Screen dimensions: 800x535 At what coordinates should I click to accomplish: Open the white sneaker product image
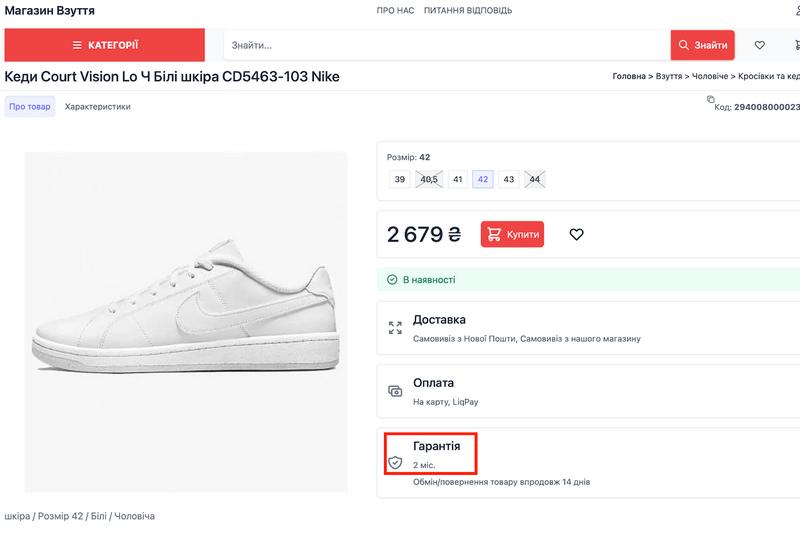(x=186, y=321)
